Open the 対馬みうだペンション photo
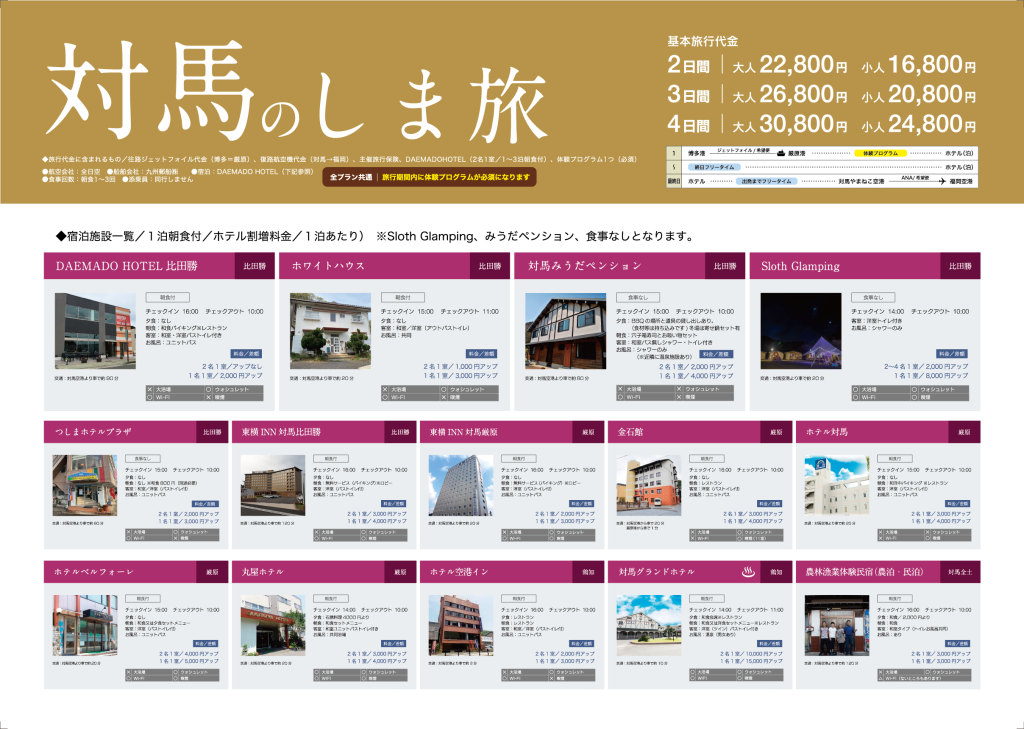This screenshot has width=1024, height=729. coord(566,331)
